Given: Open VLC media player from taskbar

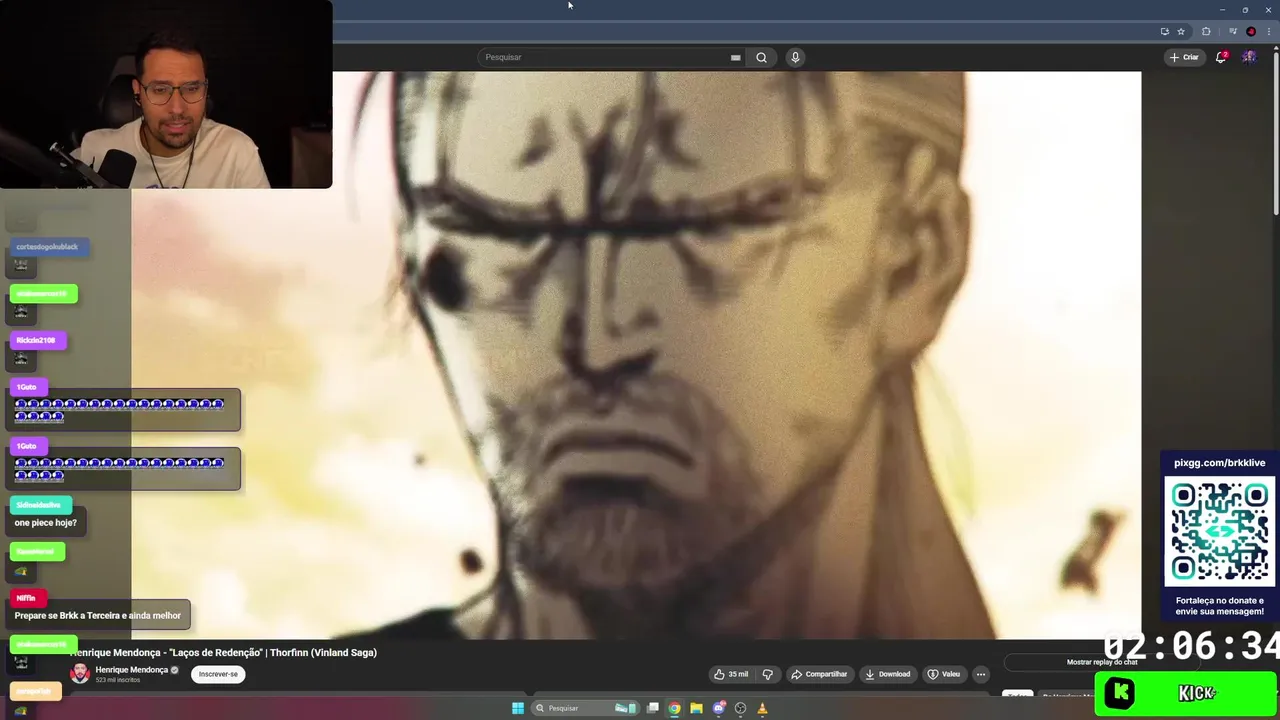Looking at the screenshot, I should (762, 708).
